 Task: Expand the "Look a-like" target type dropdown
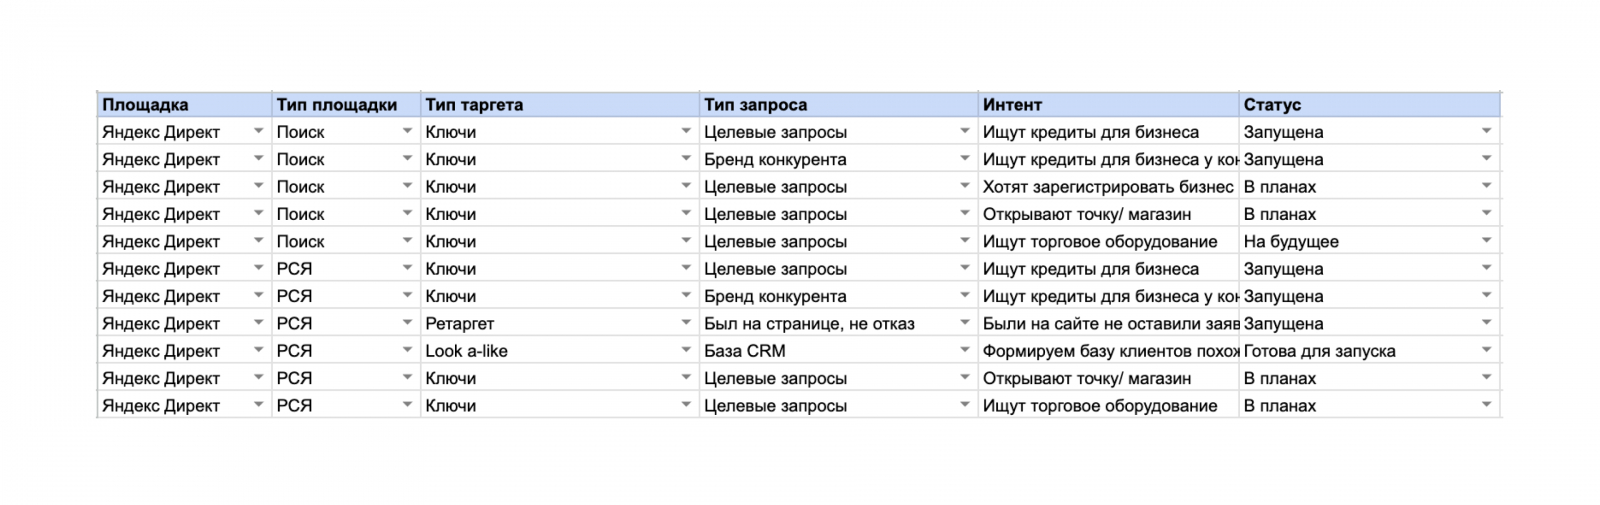click(x=686, y=351)
